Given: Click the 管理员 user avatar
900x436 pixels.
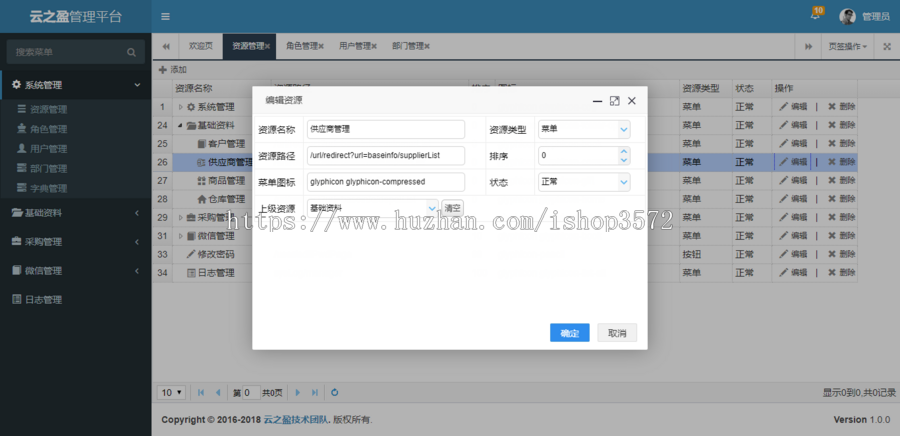Looking at the screenshot, I should tap(847, 17).
